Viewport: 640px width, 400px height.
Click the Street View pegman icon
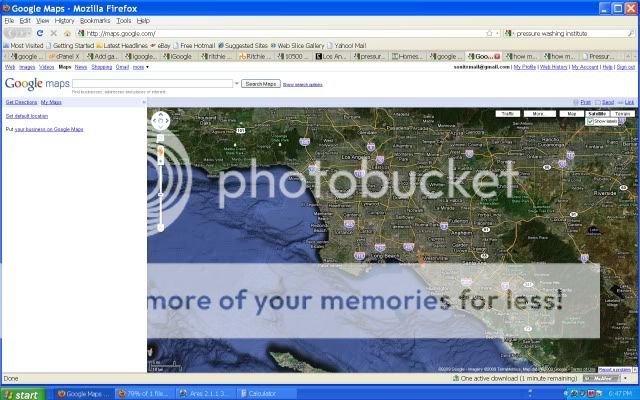coord(160,152)
